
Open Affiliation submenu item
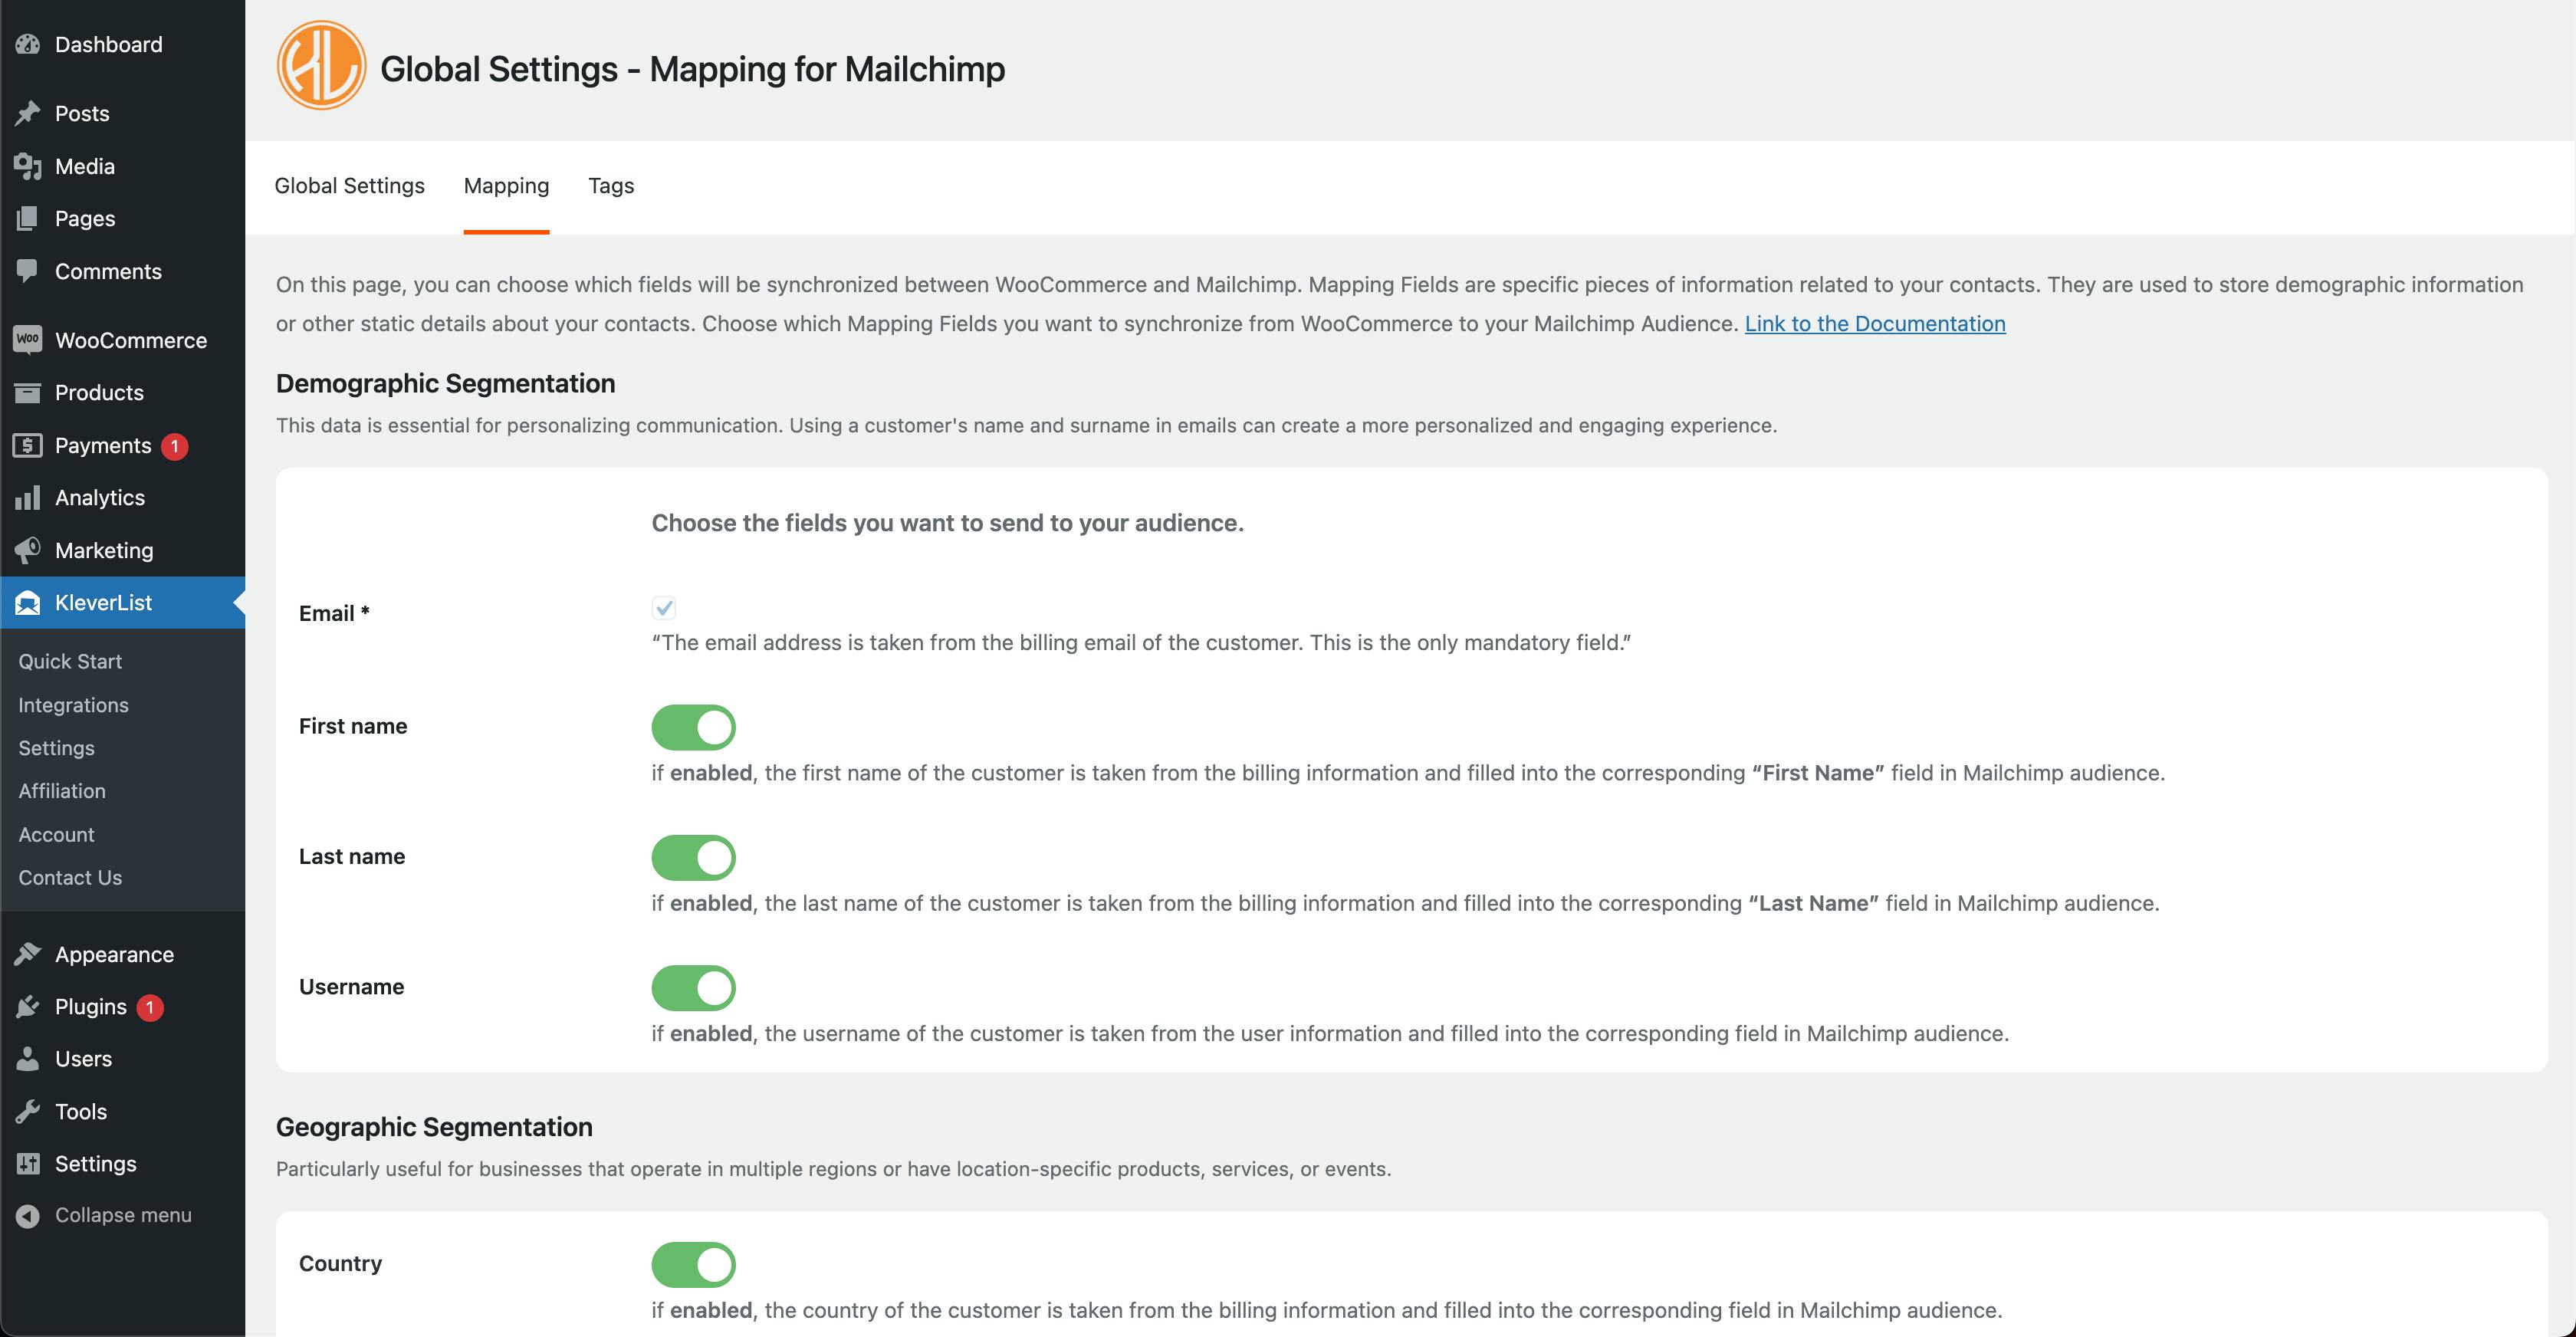pyautogui.click(x=62, y=791)
